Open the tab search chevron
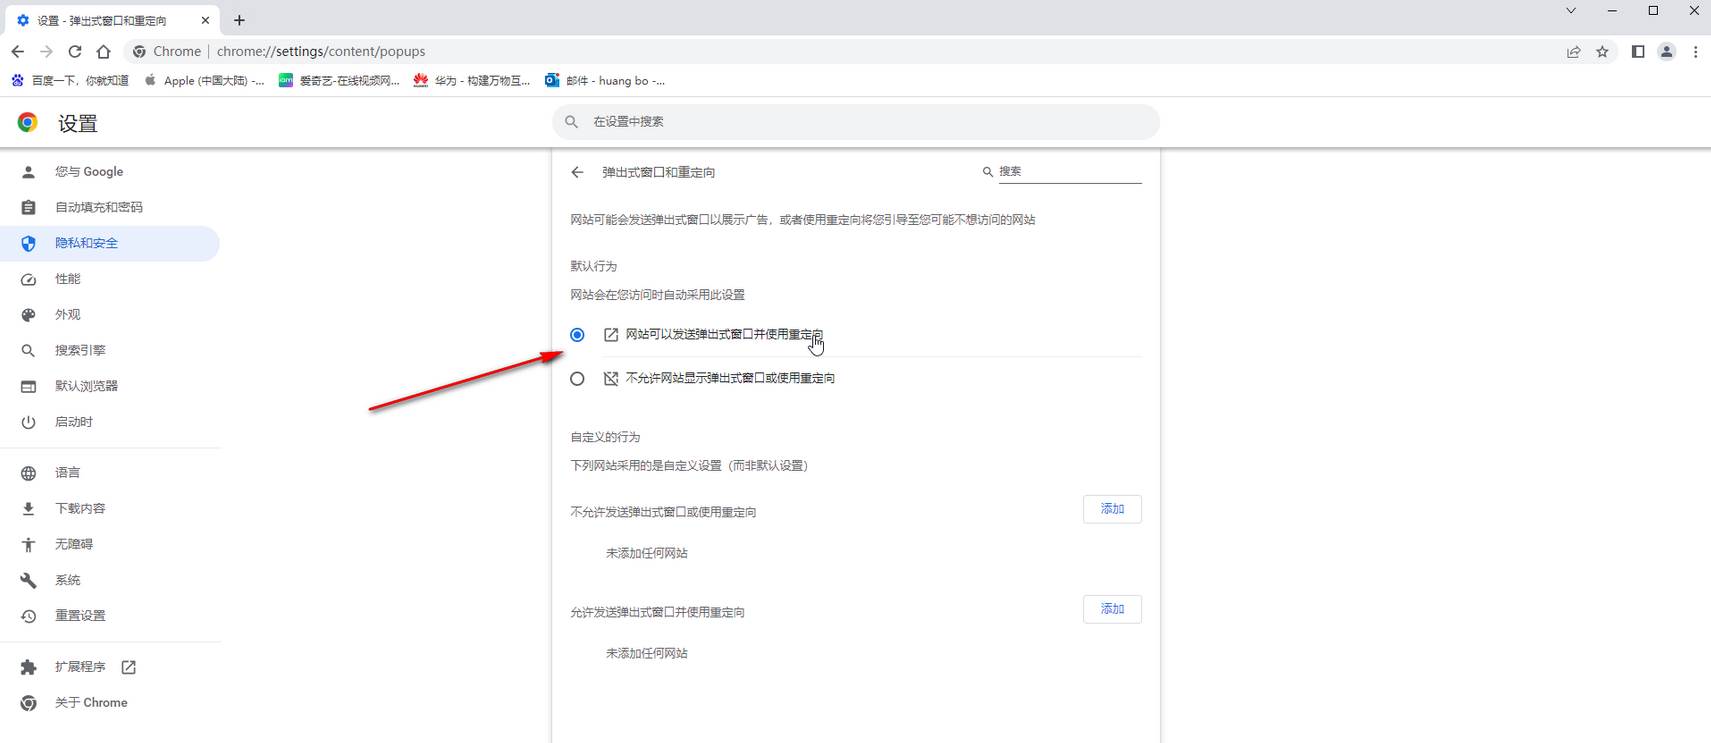Screen dimensions: 1711x743 click(1571, 11)
